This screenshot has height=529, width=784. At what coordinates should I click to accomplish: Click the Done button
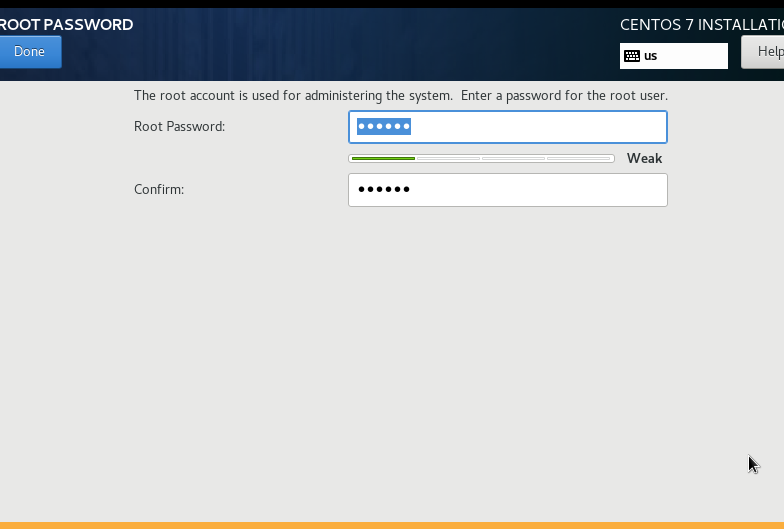tap(30, 52)
